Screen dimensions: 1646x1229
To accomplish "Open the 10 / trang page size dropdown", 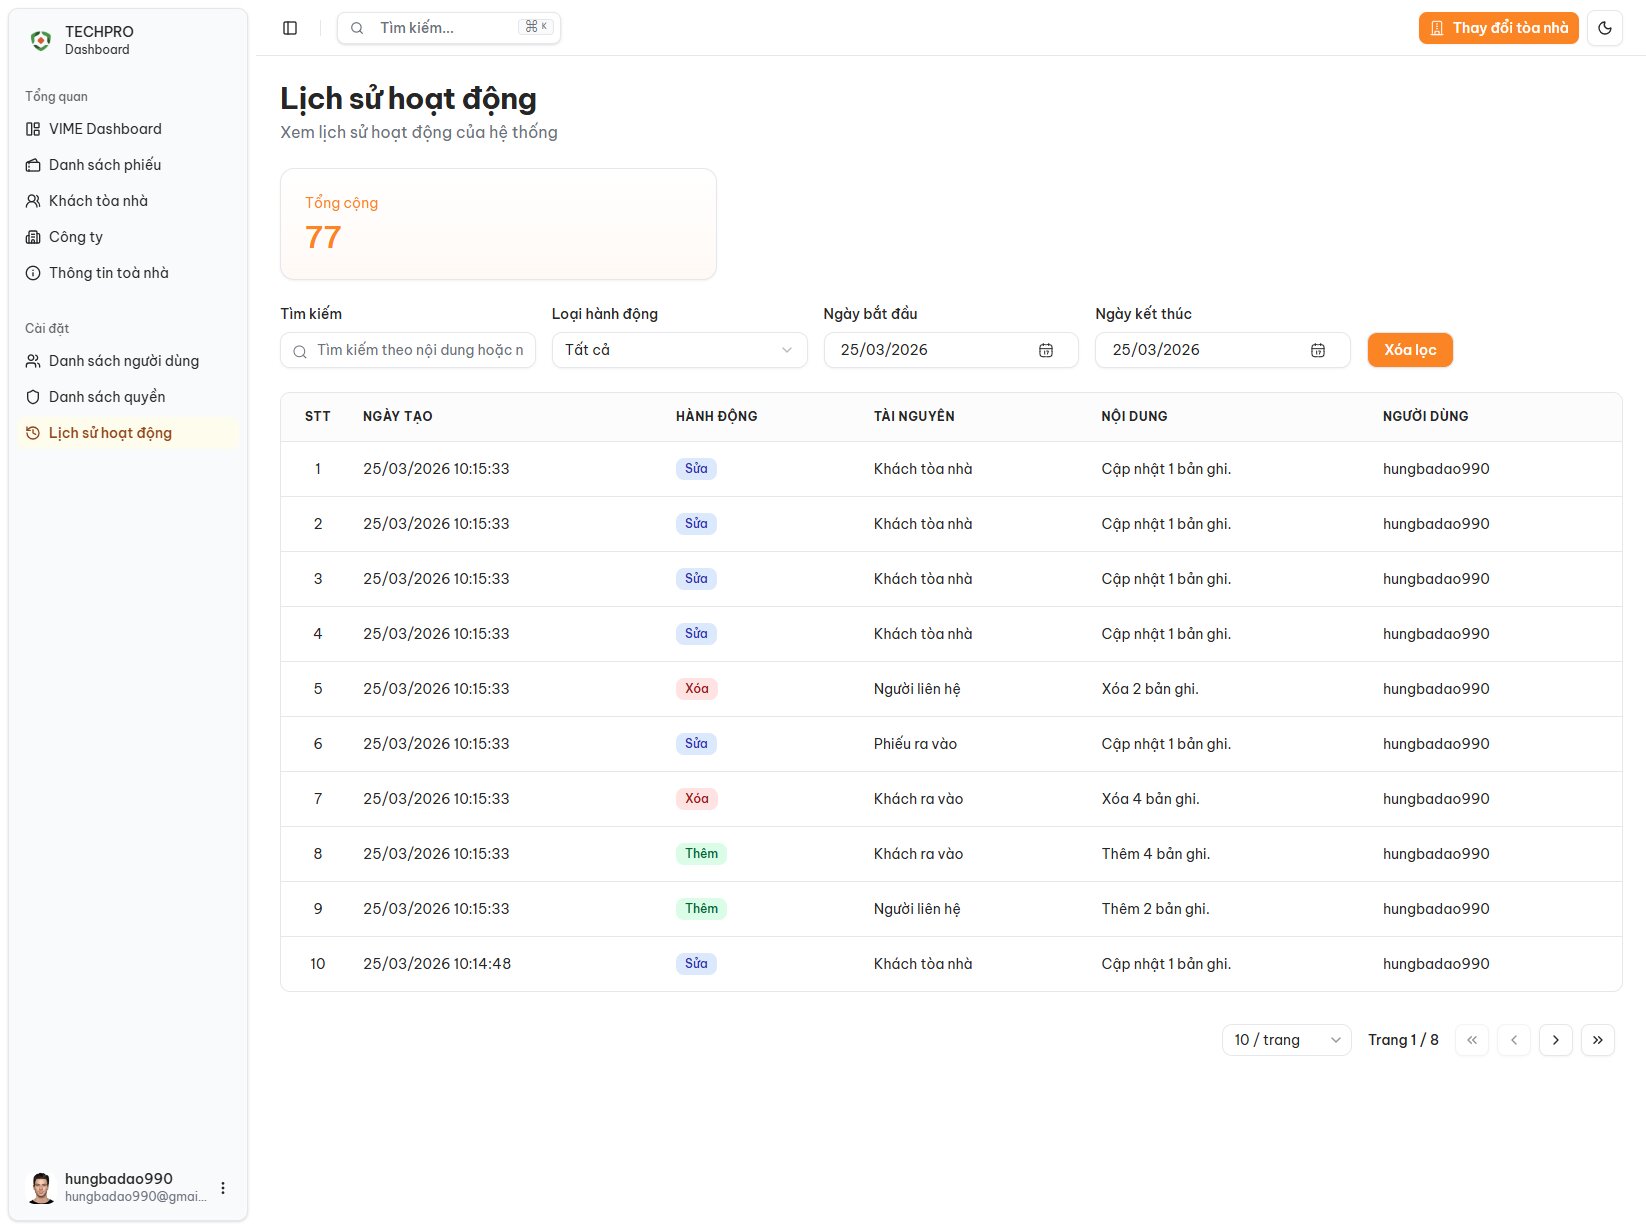I will click(1286, 1040).
